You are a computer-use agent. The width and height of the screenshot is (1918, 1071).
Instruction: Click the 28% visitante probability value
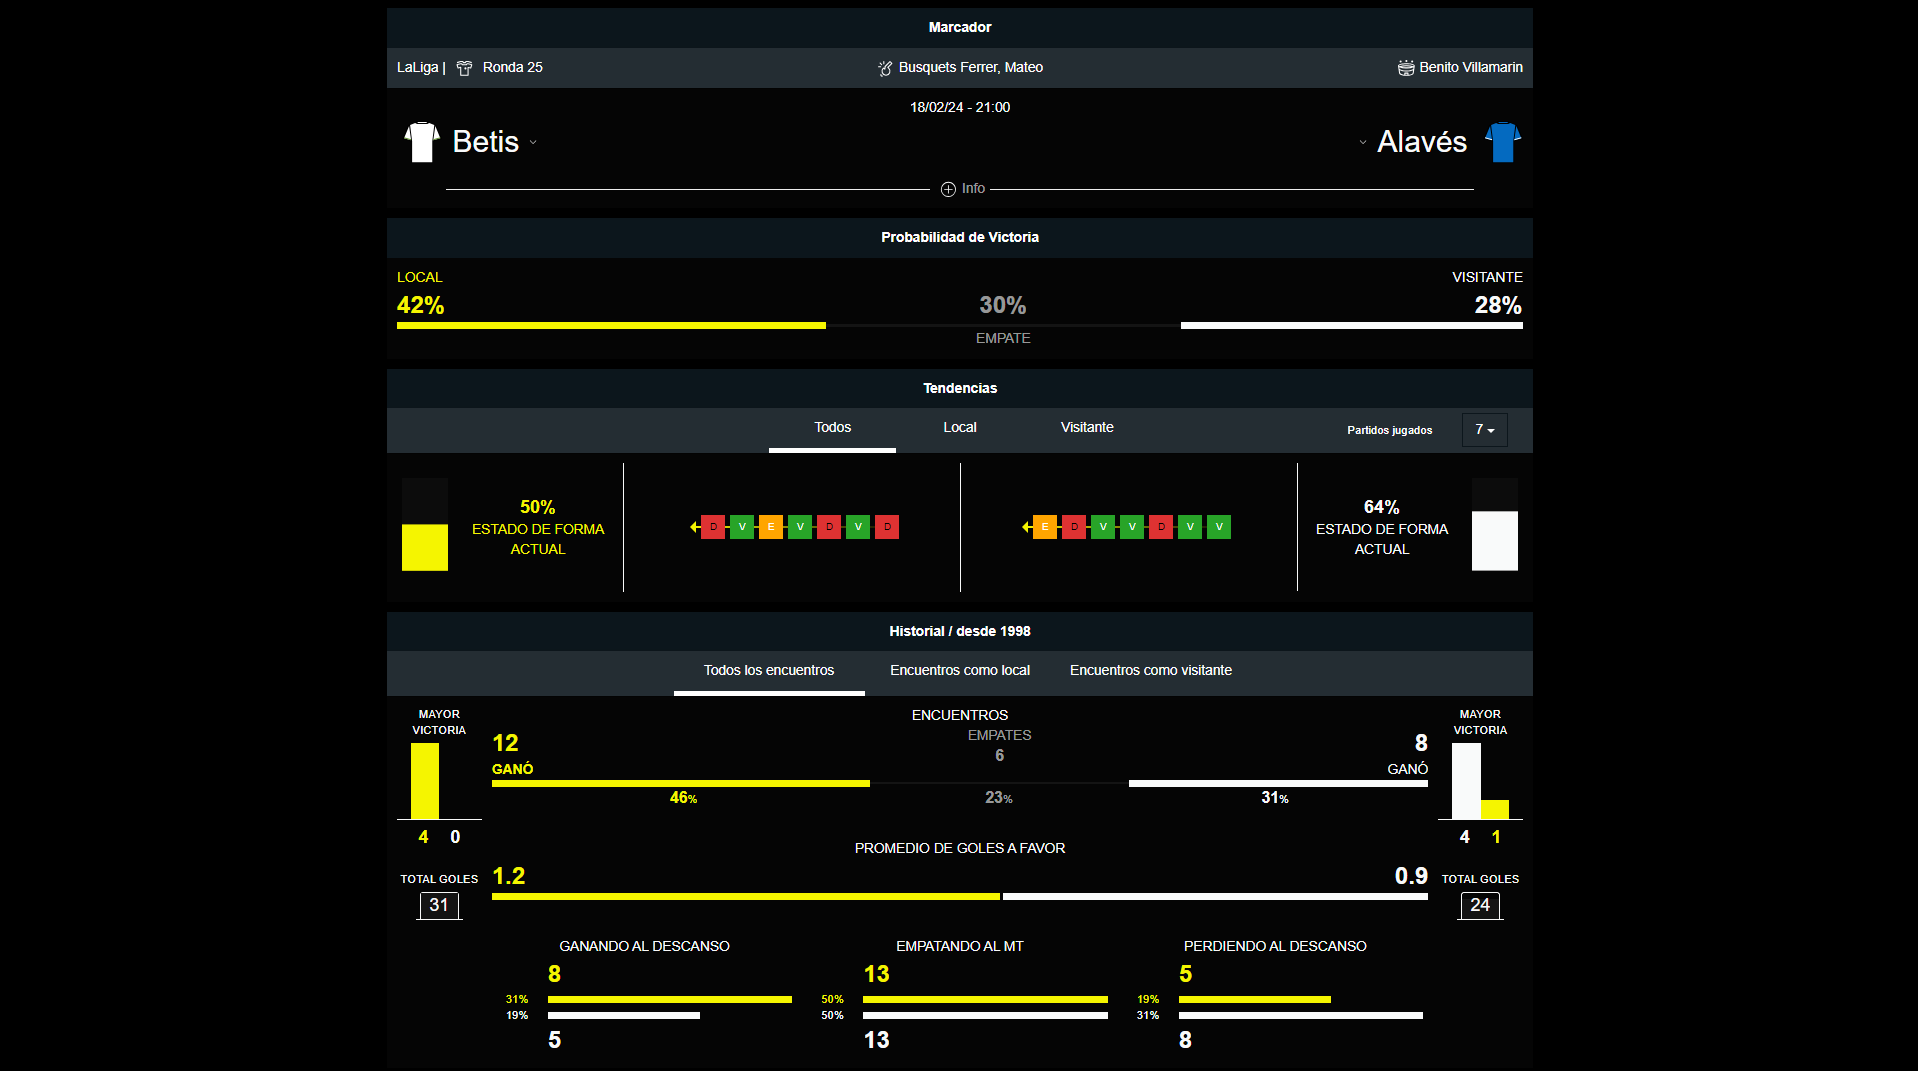point(1498,306)
